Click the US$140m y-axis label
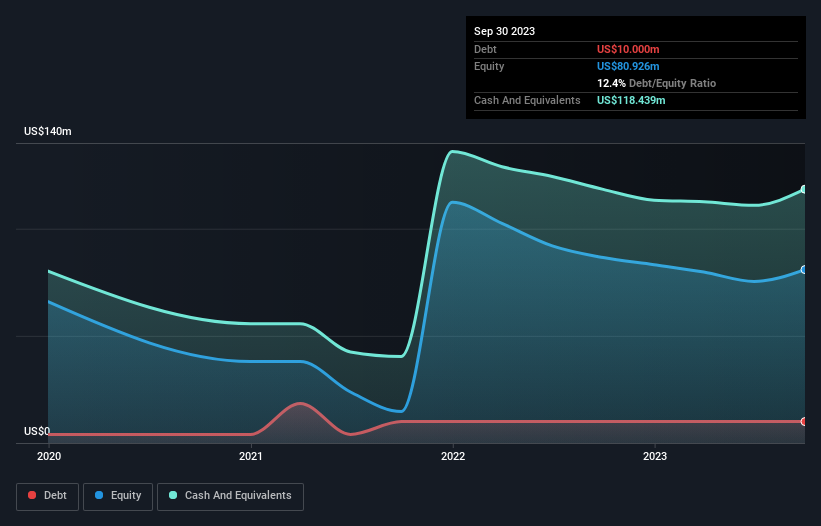This screenshot has height=526, width=821. tap(48, 131)
